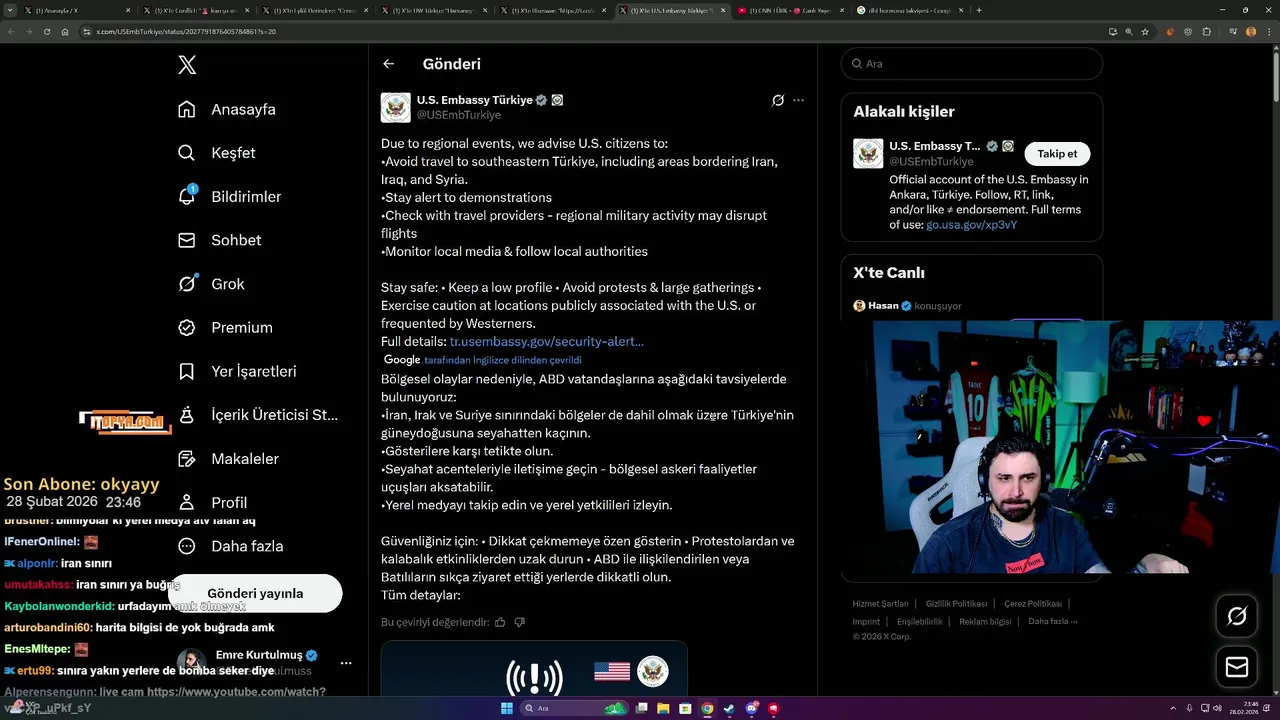Open Grok from the sidebar

210,284
